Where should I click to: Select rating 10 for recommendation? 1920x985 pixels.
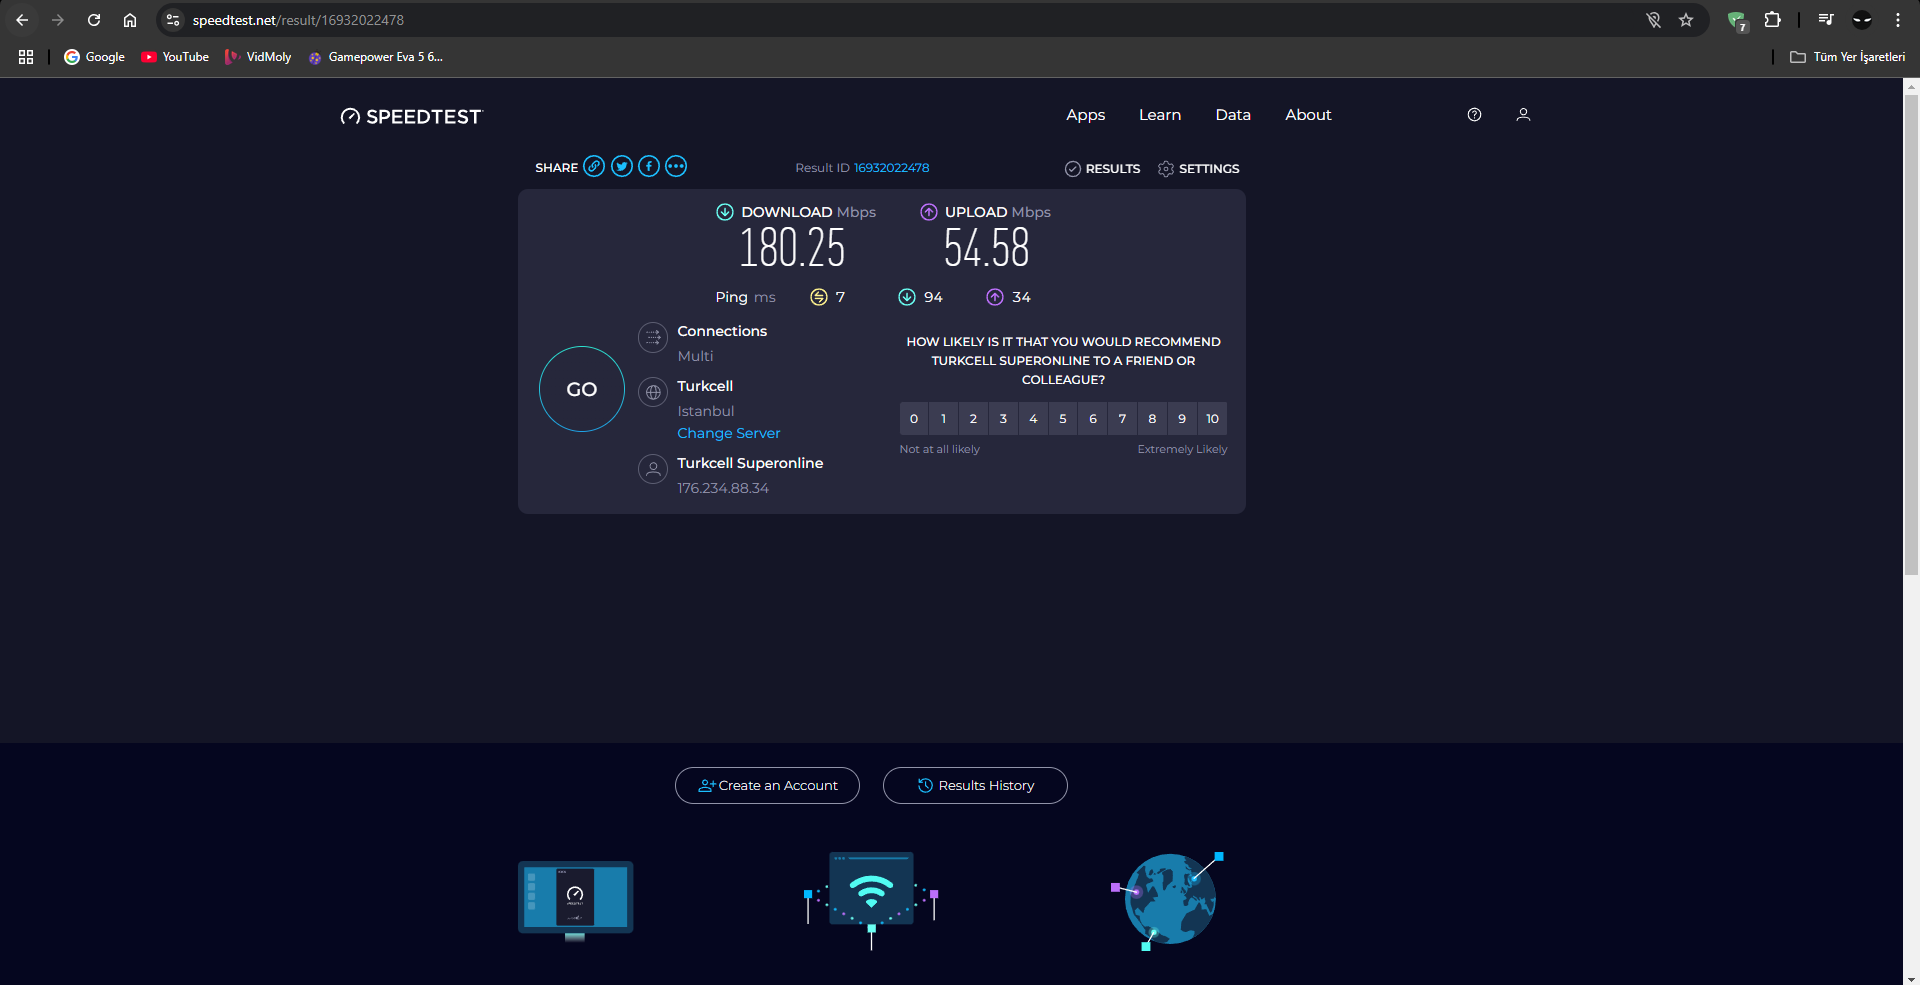point(1212,419)
